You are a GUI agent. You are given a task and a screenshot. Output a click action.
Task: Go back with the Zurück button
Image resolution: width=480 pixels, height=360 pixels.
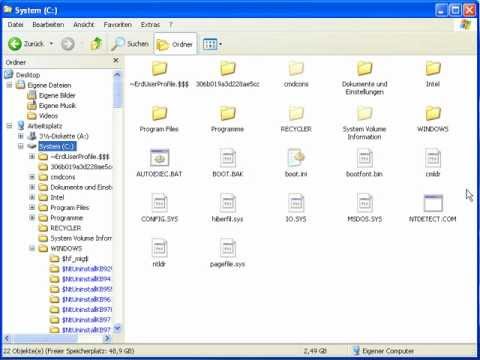coord(26,44)
